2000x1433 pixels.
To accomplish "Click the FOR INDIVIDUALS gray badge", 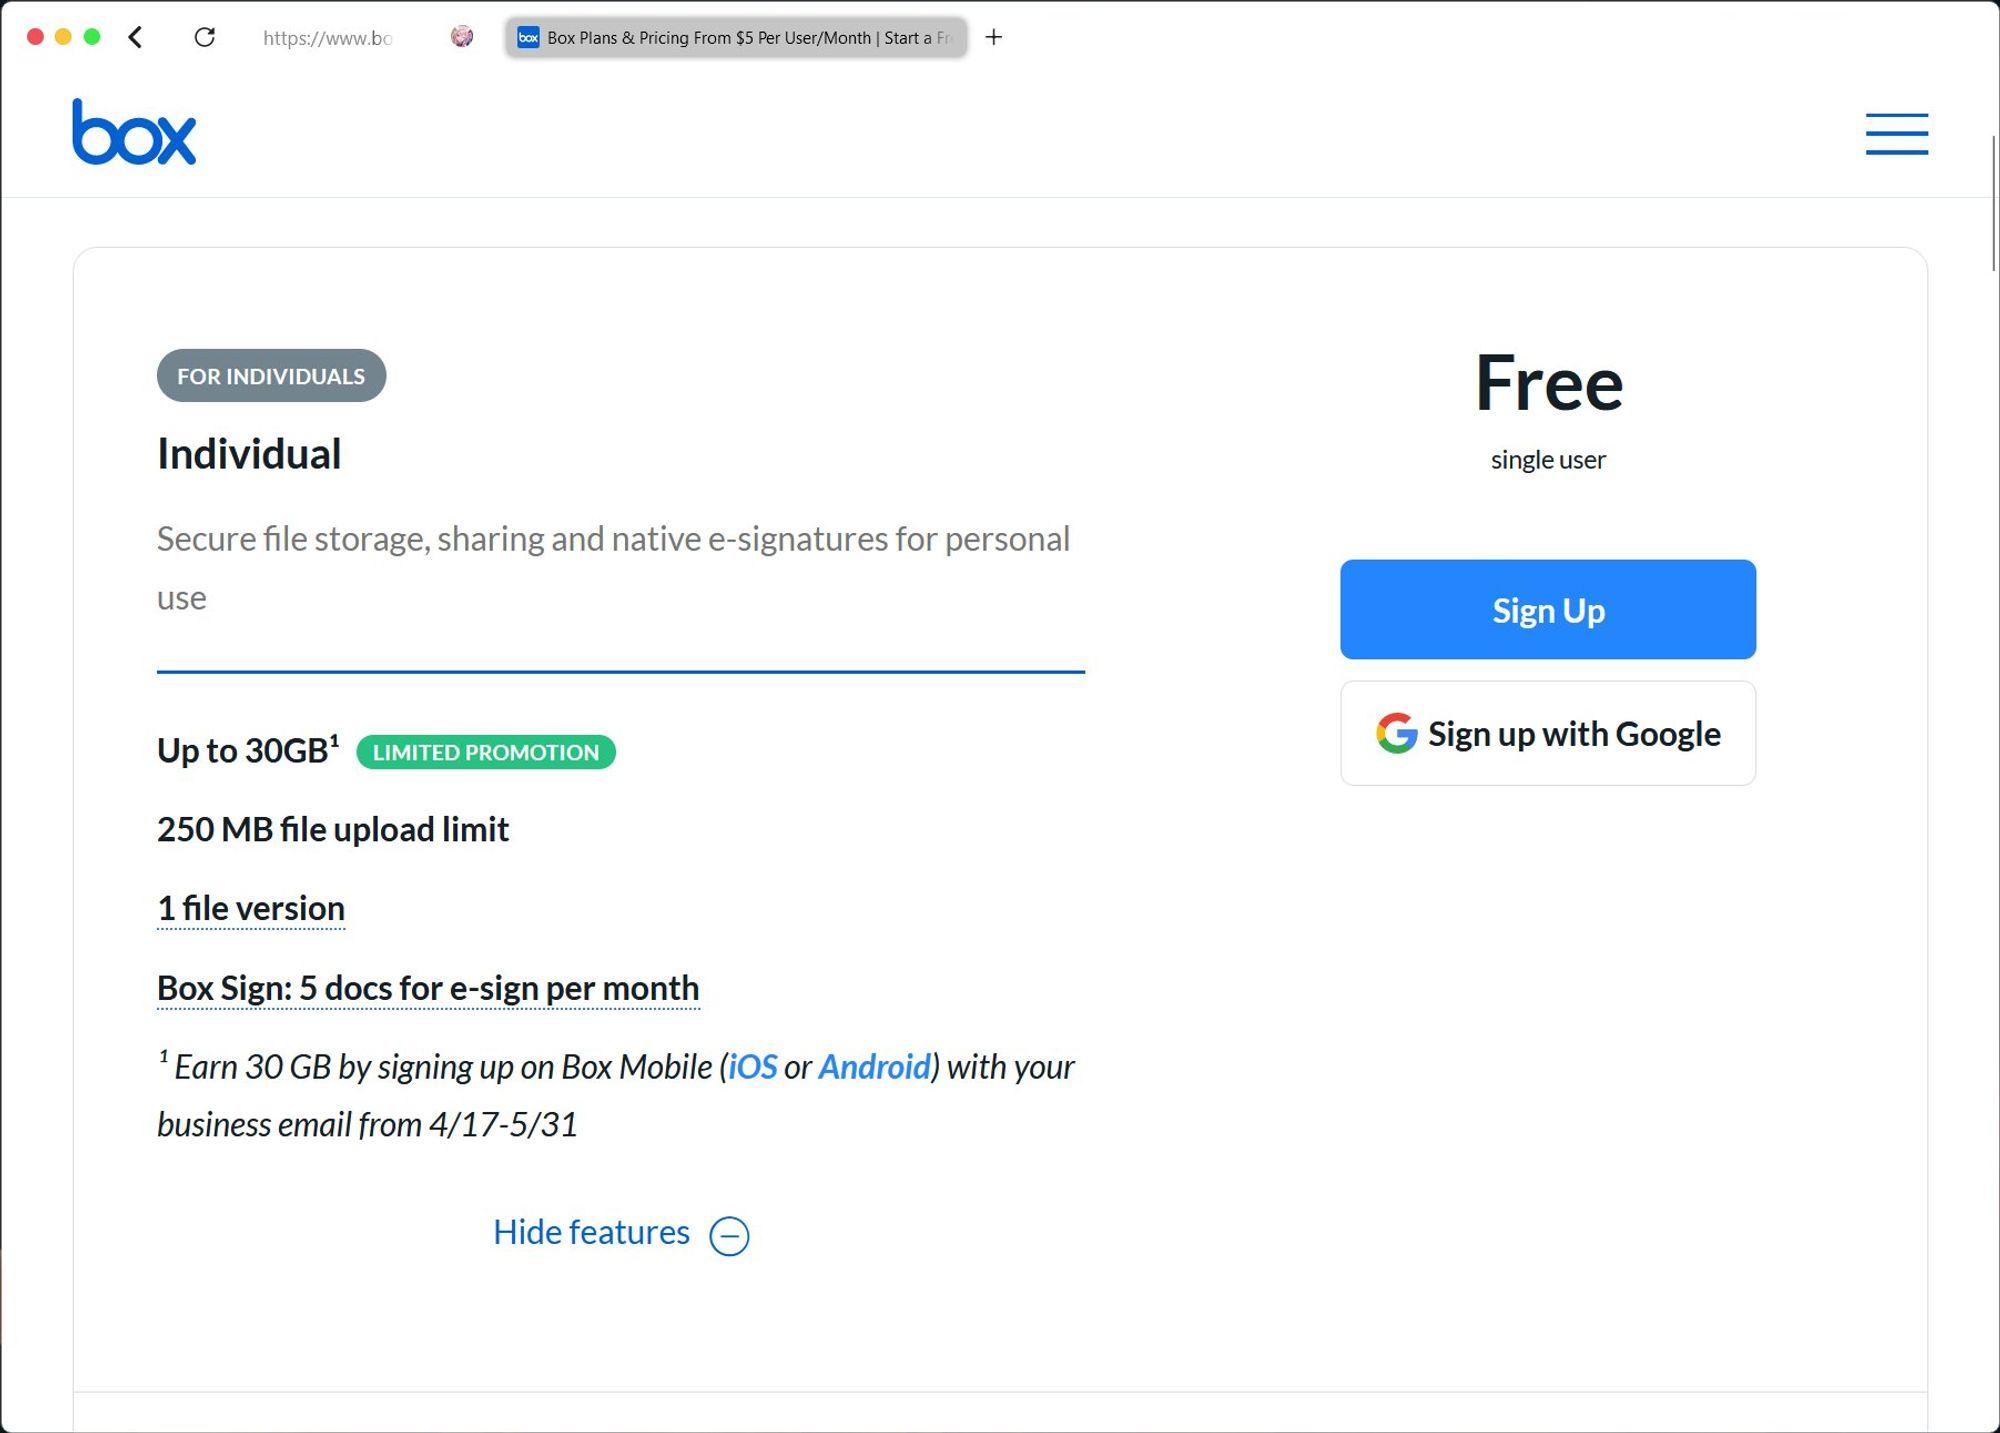I will [x=271, y=376].
